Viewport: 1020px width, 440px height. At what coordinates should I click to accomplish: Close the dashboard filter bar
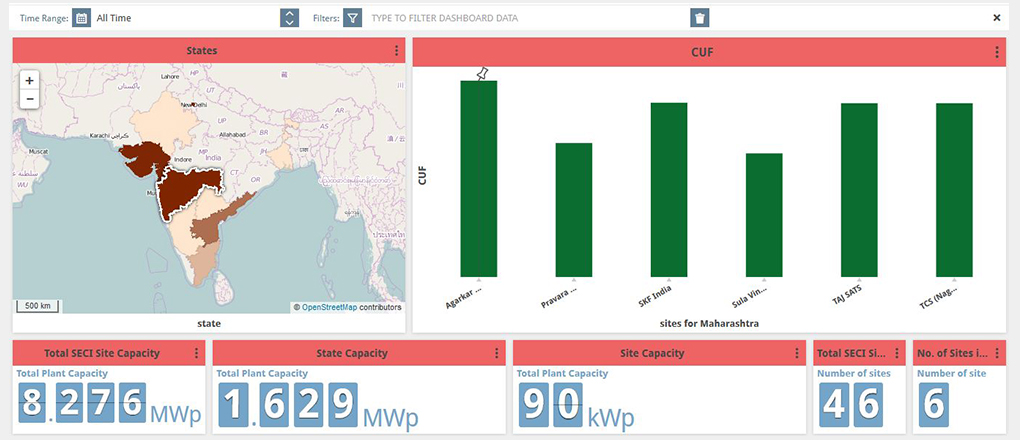(x=996, y=18)
